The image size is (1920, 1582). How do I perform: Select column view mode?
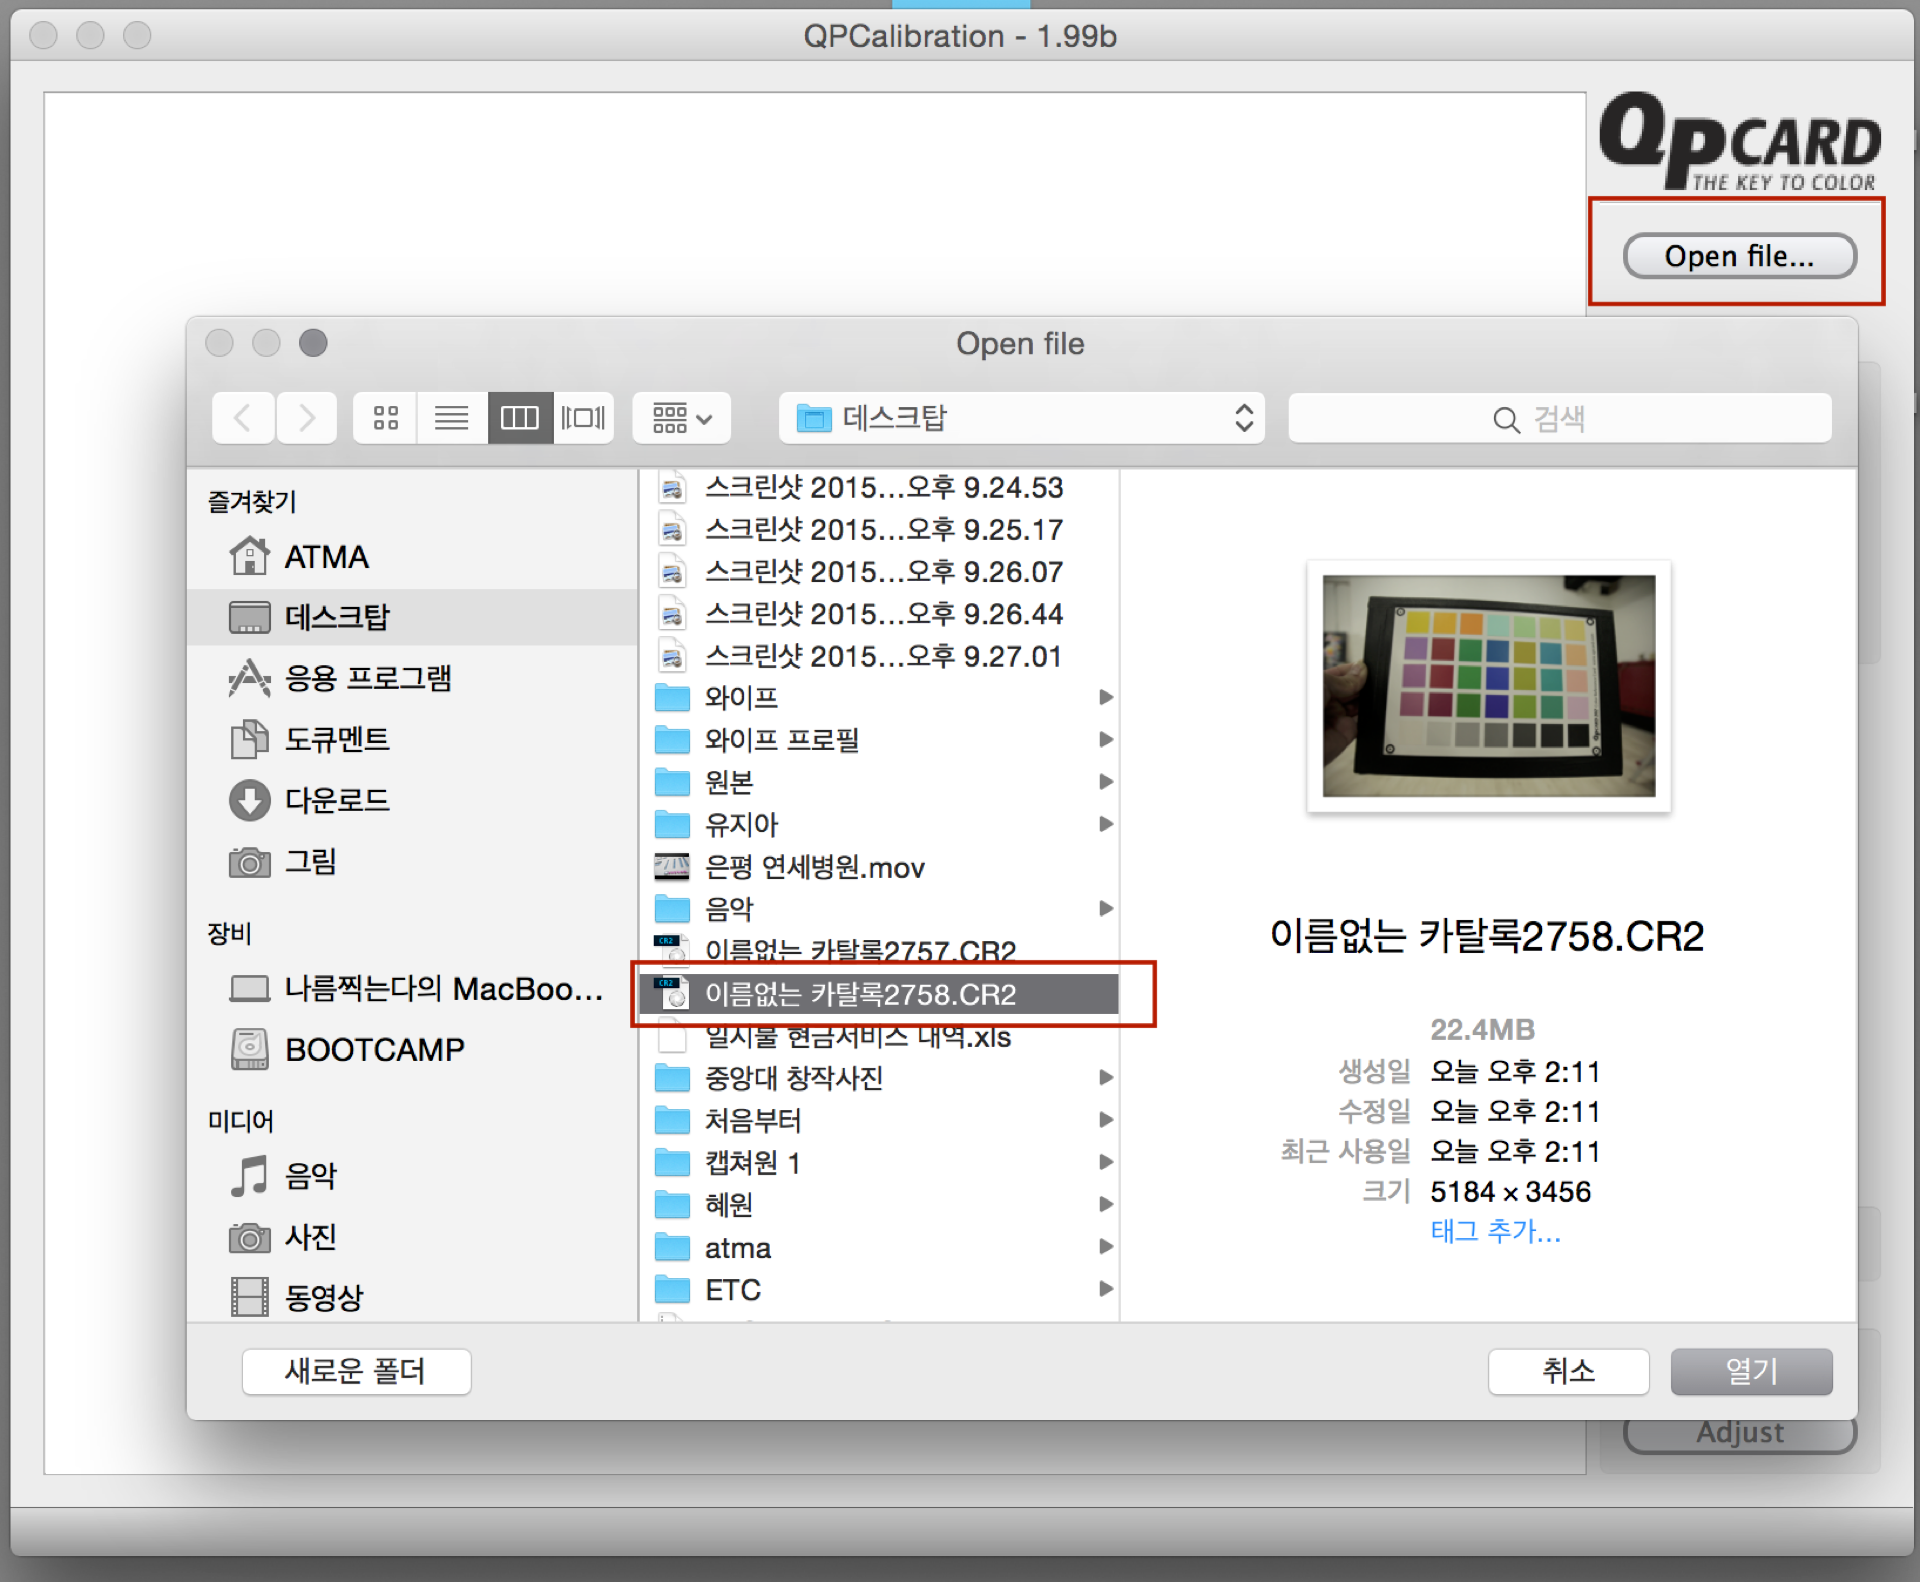pyautogui.click(x=520, y=418)
